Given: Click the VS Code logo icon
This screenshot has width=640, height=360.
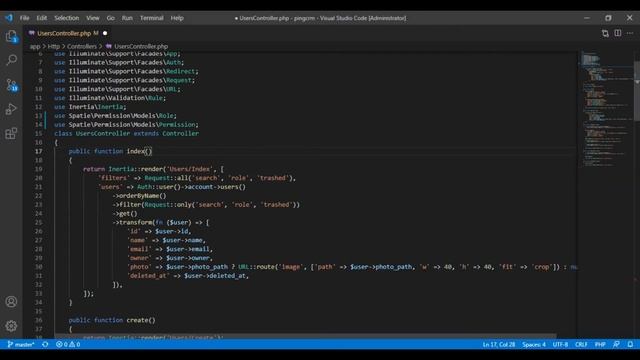Looking at the screenshot, I should click(9, 18).
